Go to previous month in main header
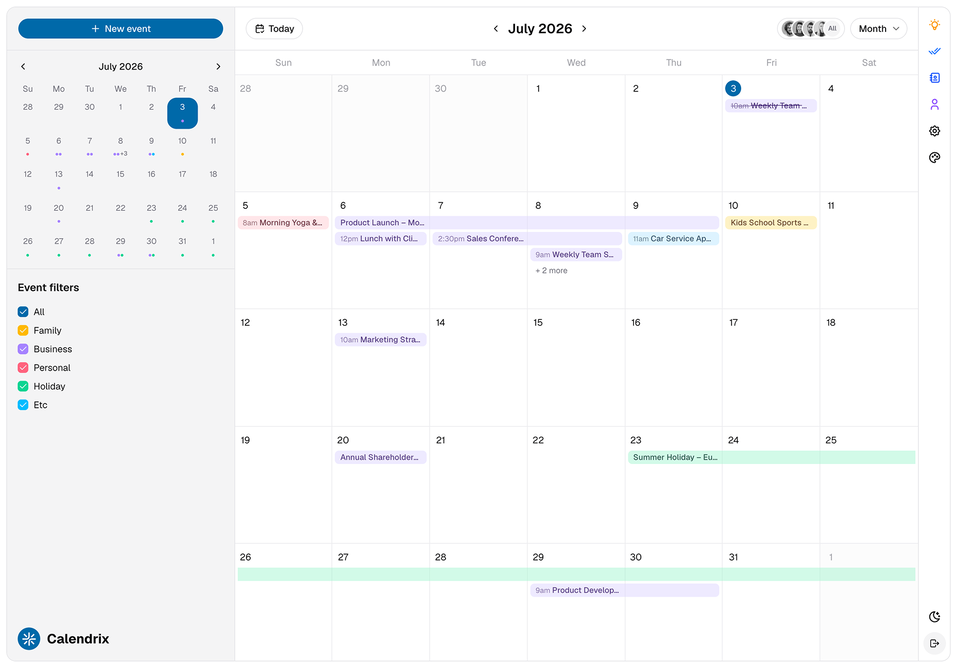 click(x=496, y=29)
